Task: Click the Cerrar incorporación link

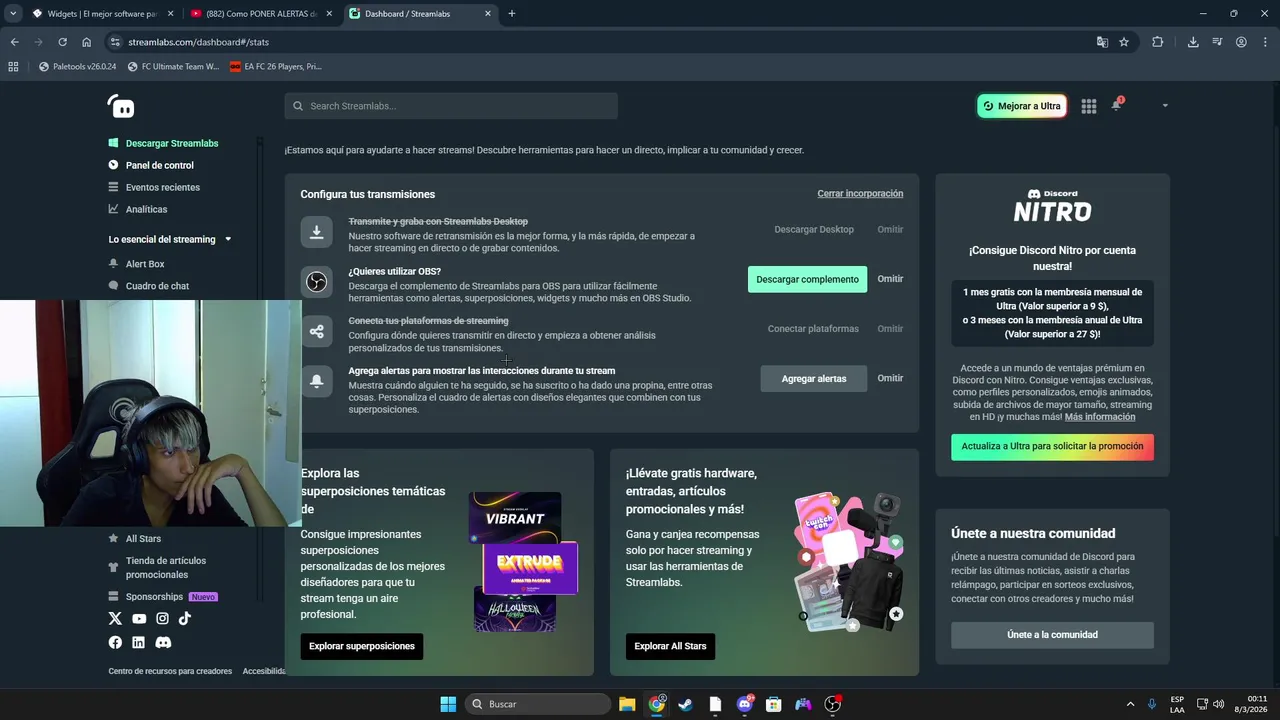Action: pos(860,194)
